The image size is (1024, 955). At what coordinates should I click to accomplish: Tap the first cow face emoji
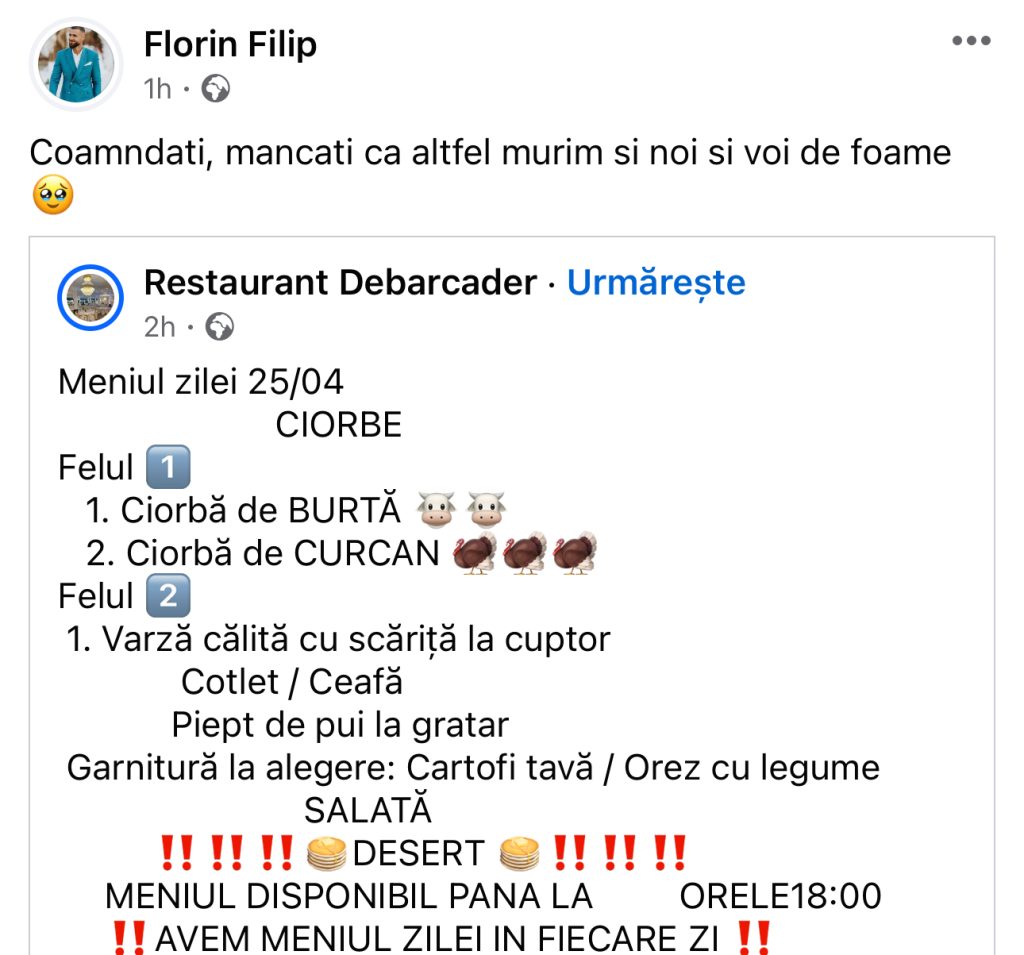(436, 510)
